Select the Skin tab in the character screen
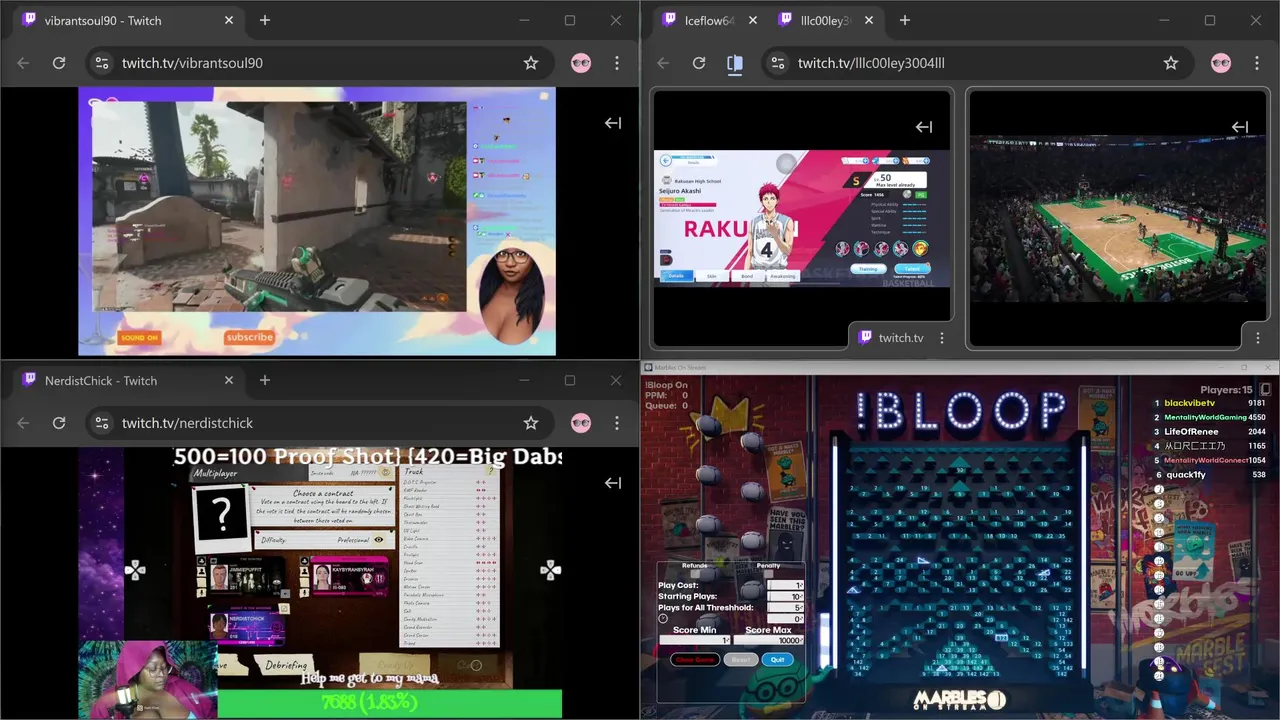Image resolution: width=1280 pixels, height=720 pixels. [x=712, y=276]
